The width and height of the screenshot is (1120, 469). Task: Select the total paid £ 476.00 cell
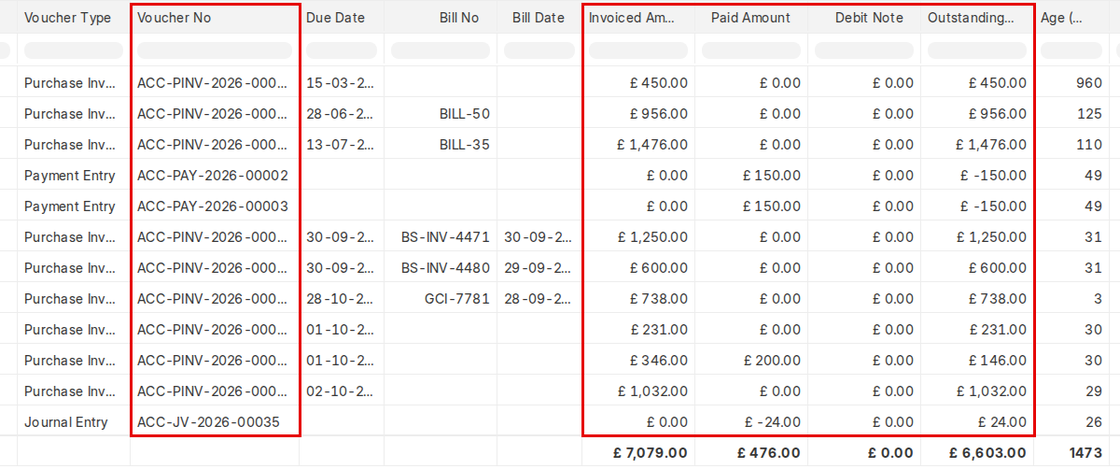pyautogui.click(x=751, y=453)
